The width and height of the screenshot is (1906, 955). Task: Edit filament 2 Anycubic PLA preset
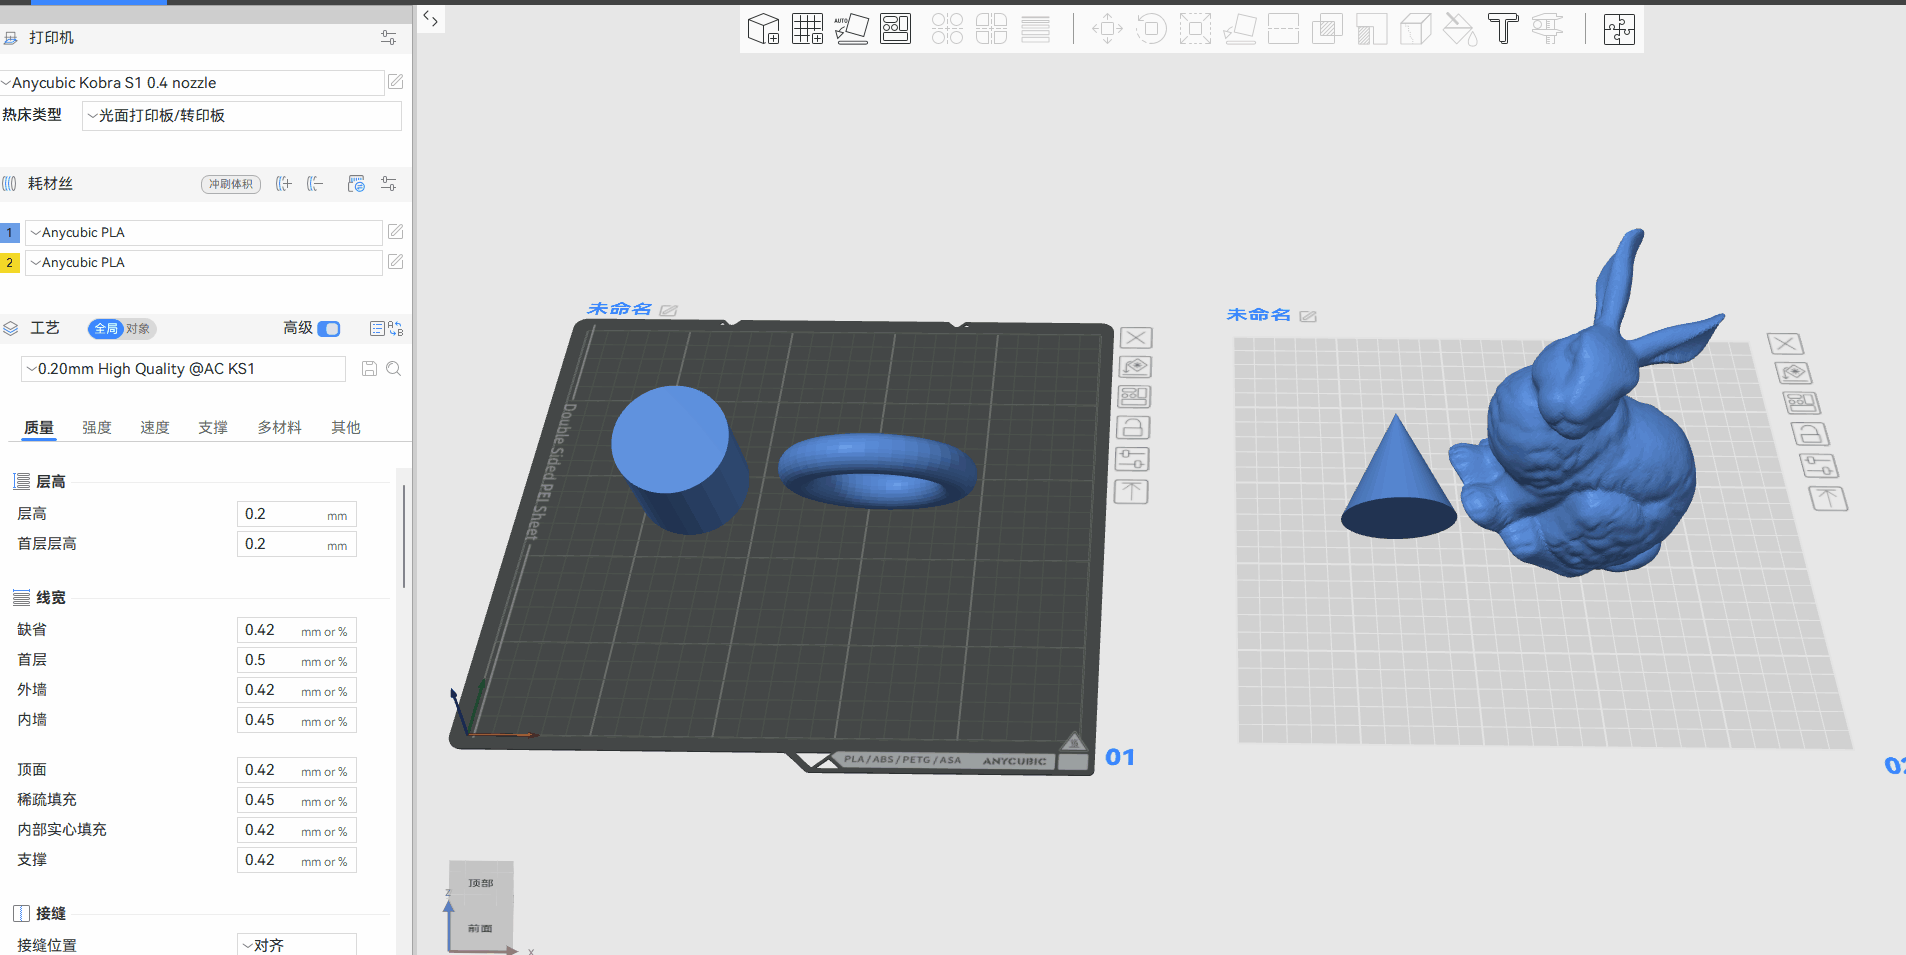point(395,262)
